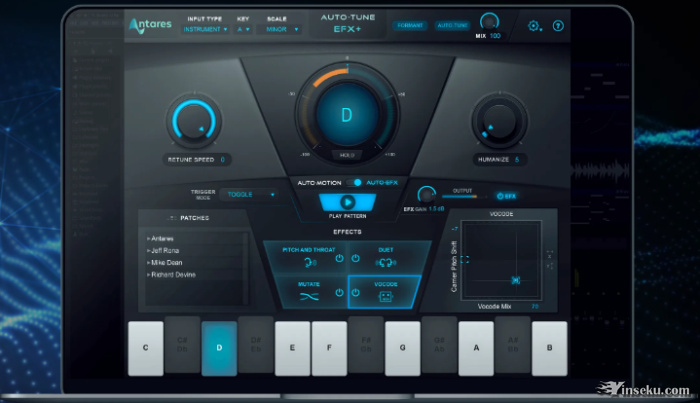Toggle power for Mutate effect
This screenshot has height=403, width=700.
[340, 293]
